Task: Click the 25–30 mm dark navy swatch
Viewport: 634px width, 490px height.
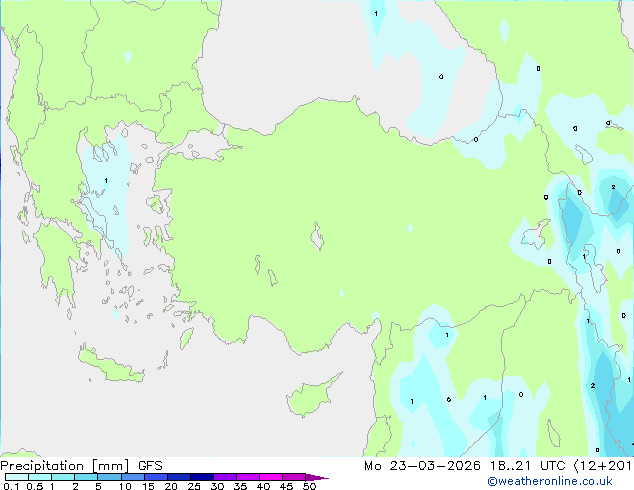Action: click(202, 477)
